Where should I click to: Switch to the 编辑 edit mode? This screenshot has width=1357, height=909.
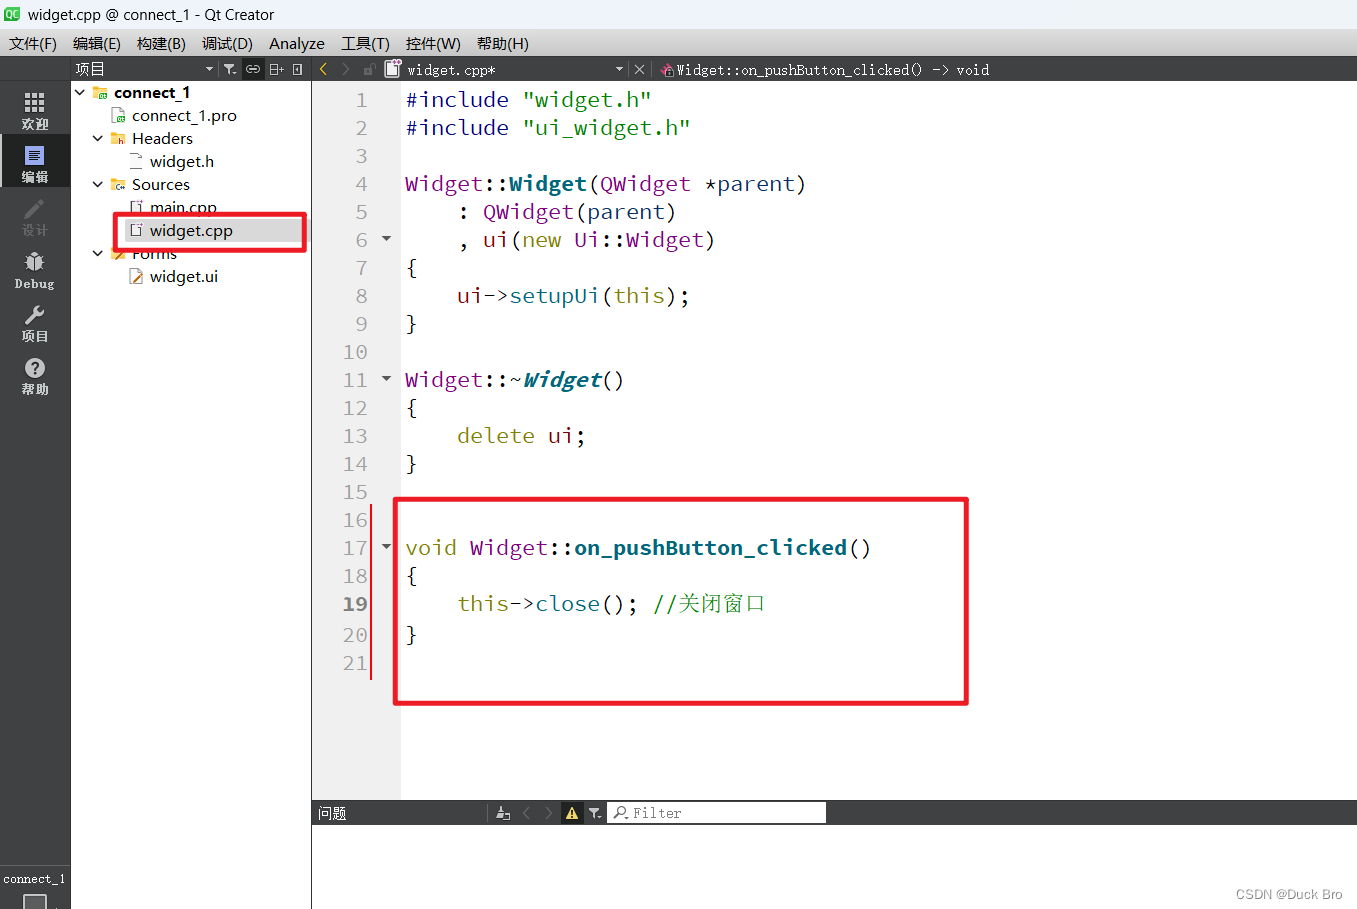(x=35, y=164)
